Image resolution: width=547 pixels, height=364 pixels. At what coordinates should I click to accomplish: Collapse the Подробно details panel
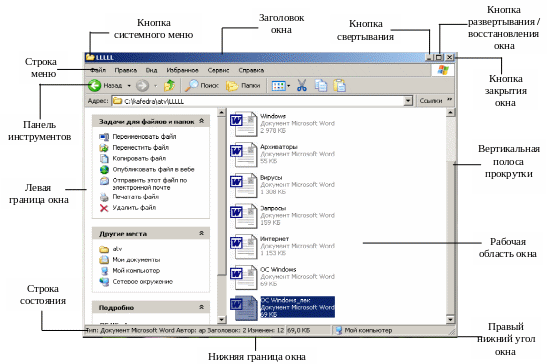pyautogui.click(x=201, y=307)
